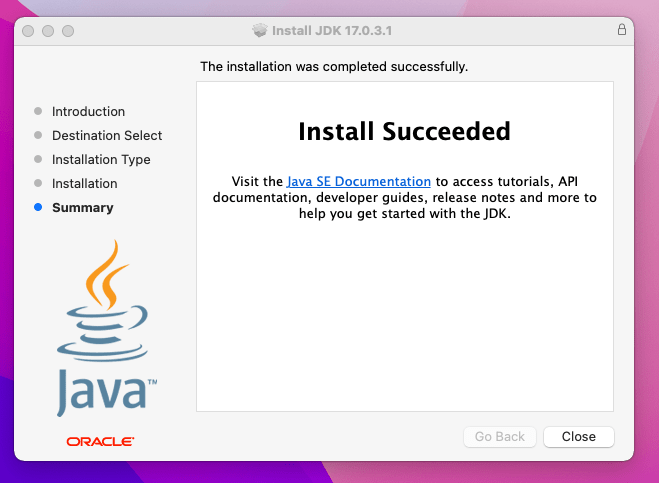Click the package icon beside Install JDK title
The height and width of the screenshot is (483, 659).
(260, 30)
